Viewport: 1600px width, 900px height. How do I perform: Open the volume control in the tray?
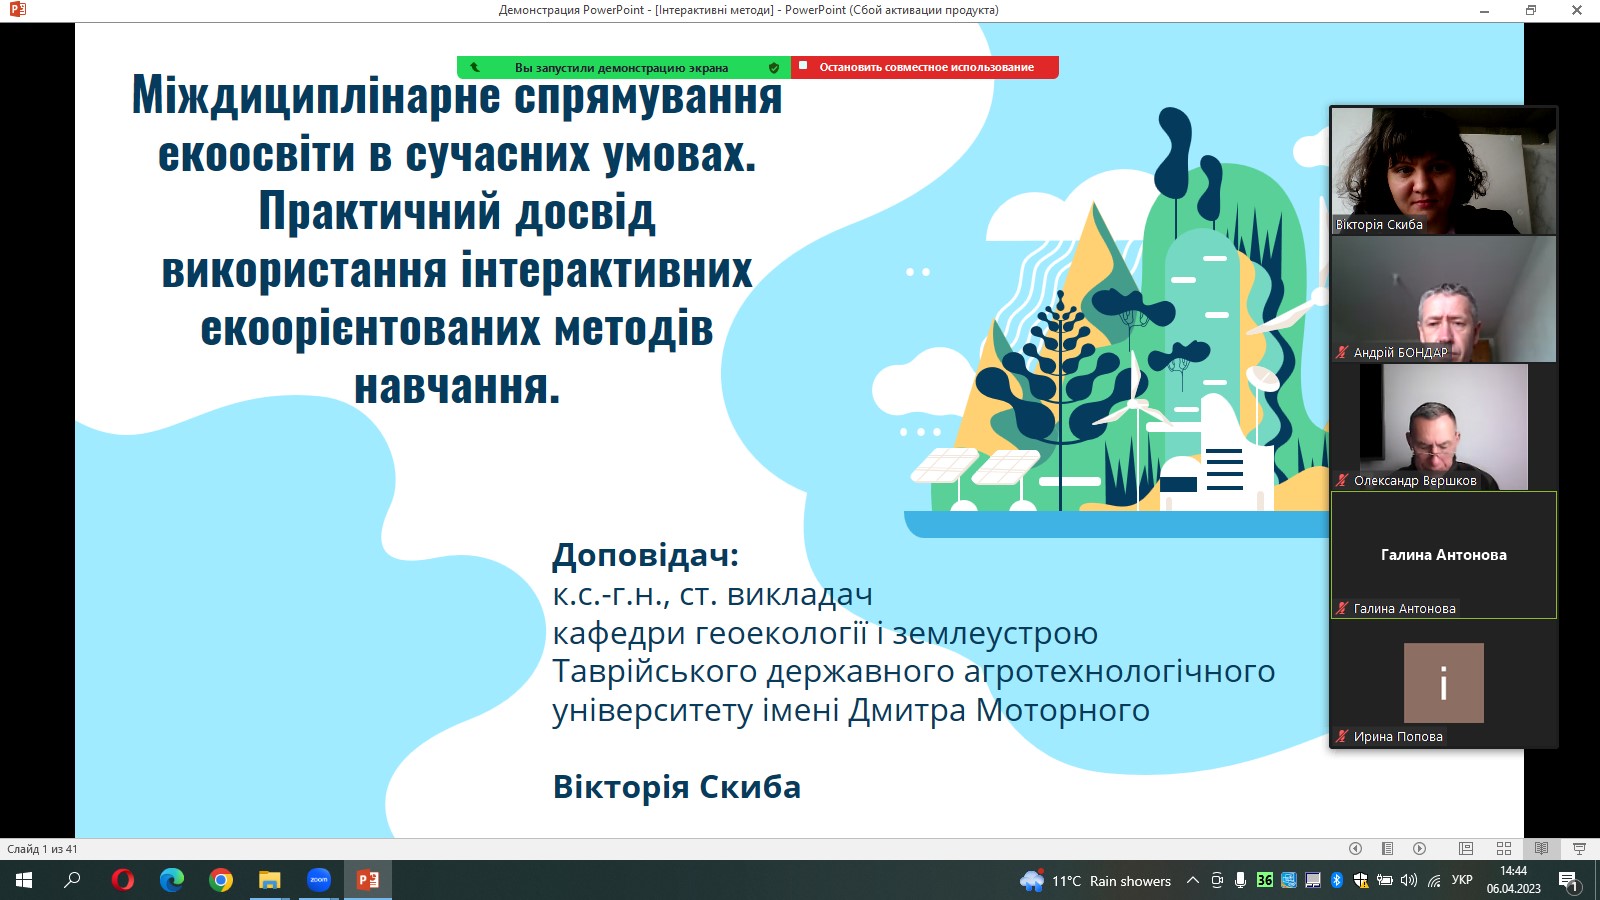point(1408,879)
